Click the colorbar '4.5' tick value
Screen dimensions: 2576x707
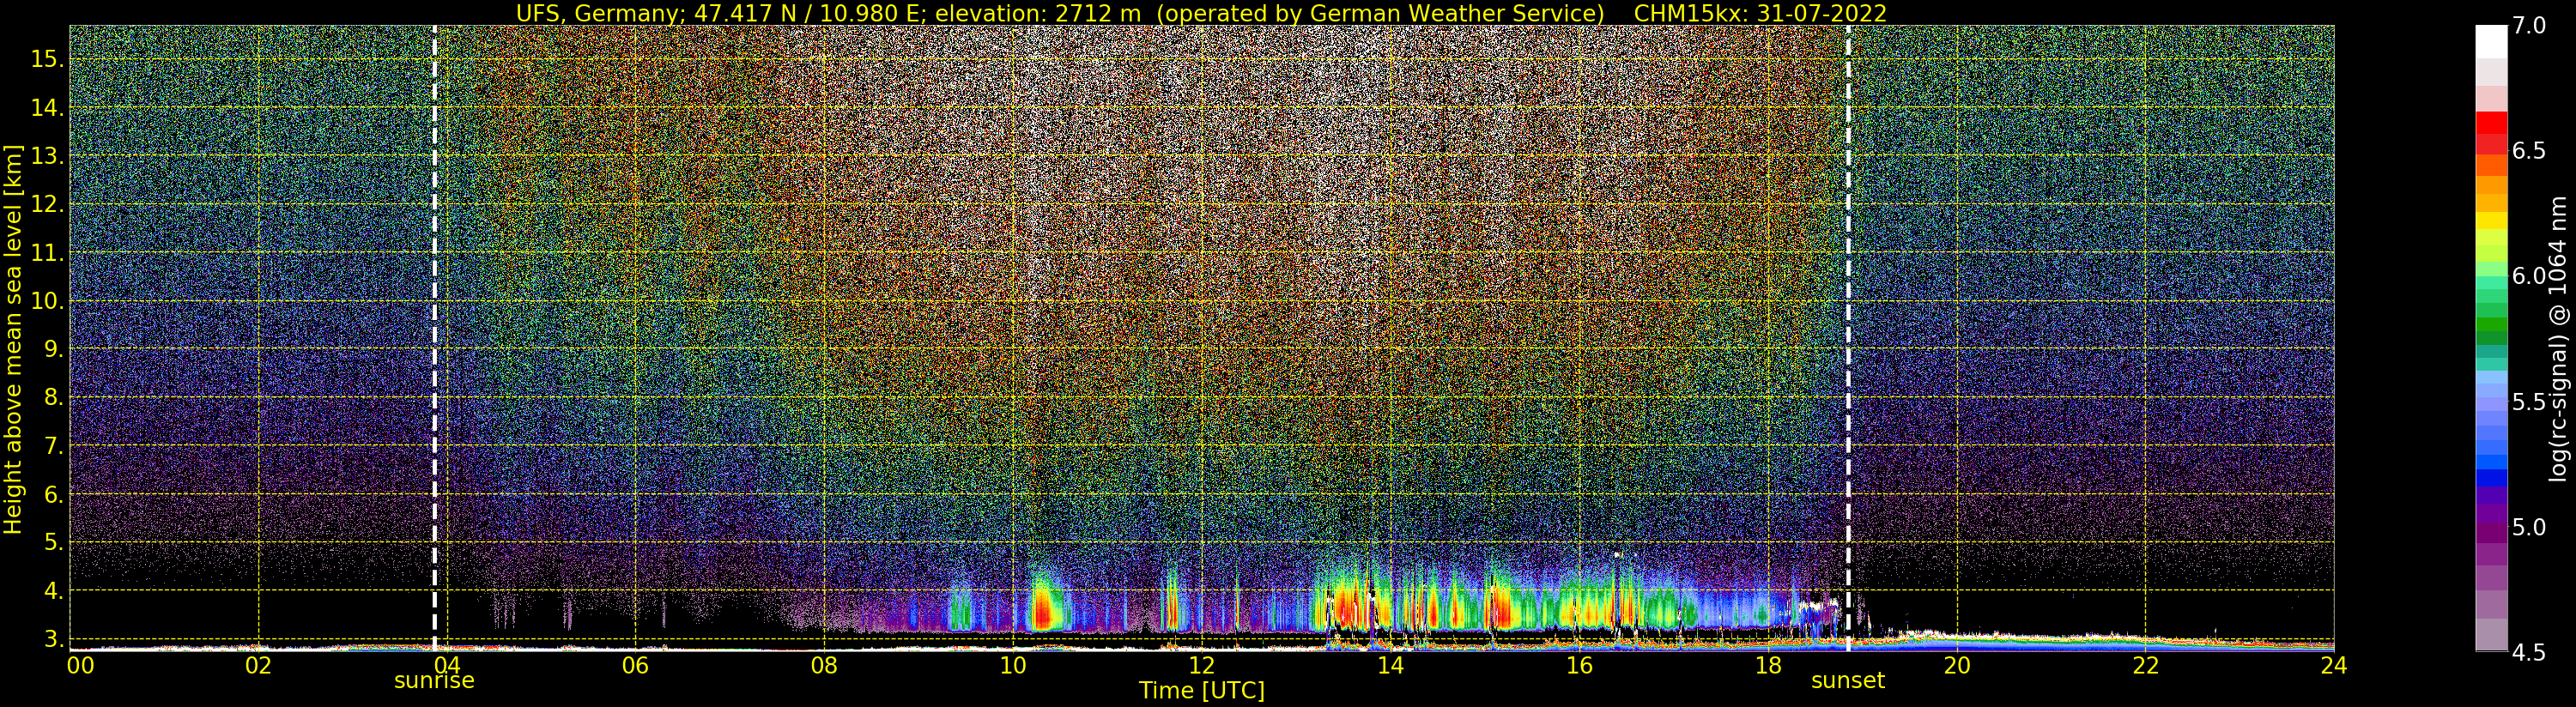tap(2529, 652)
